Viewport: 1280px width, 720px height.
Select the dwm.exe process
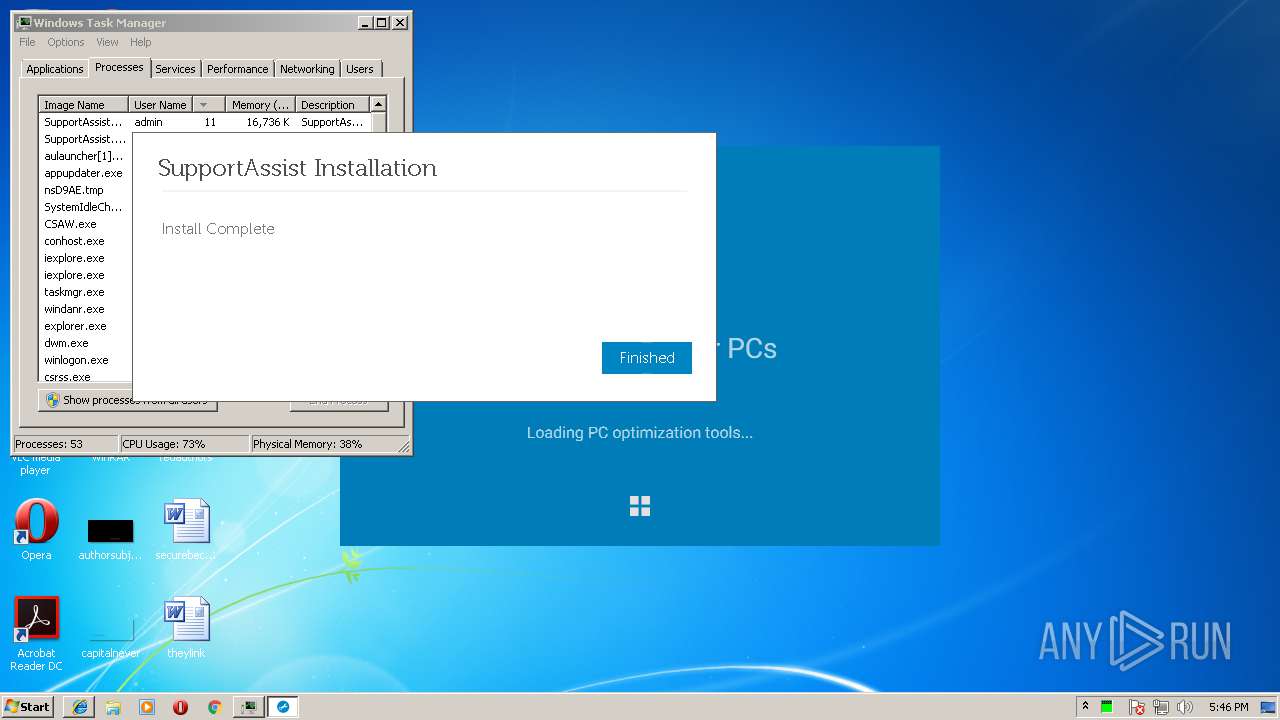86,343
